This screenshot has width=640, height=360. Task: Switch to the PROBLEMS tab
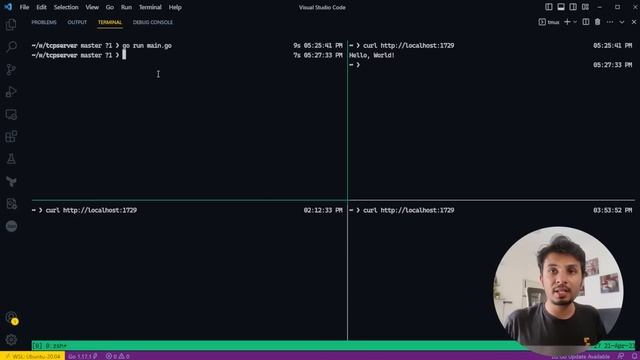44,22
